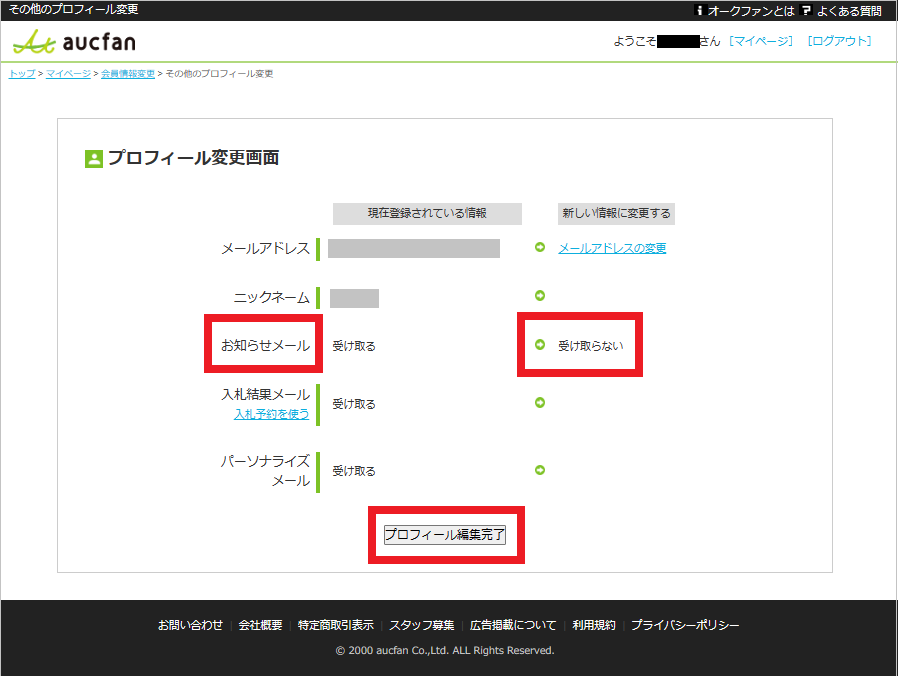Click 受け取る in the パーソナライズメール row
The image size is (898, 676).
click(354, 471)
